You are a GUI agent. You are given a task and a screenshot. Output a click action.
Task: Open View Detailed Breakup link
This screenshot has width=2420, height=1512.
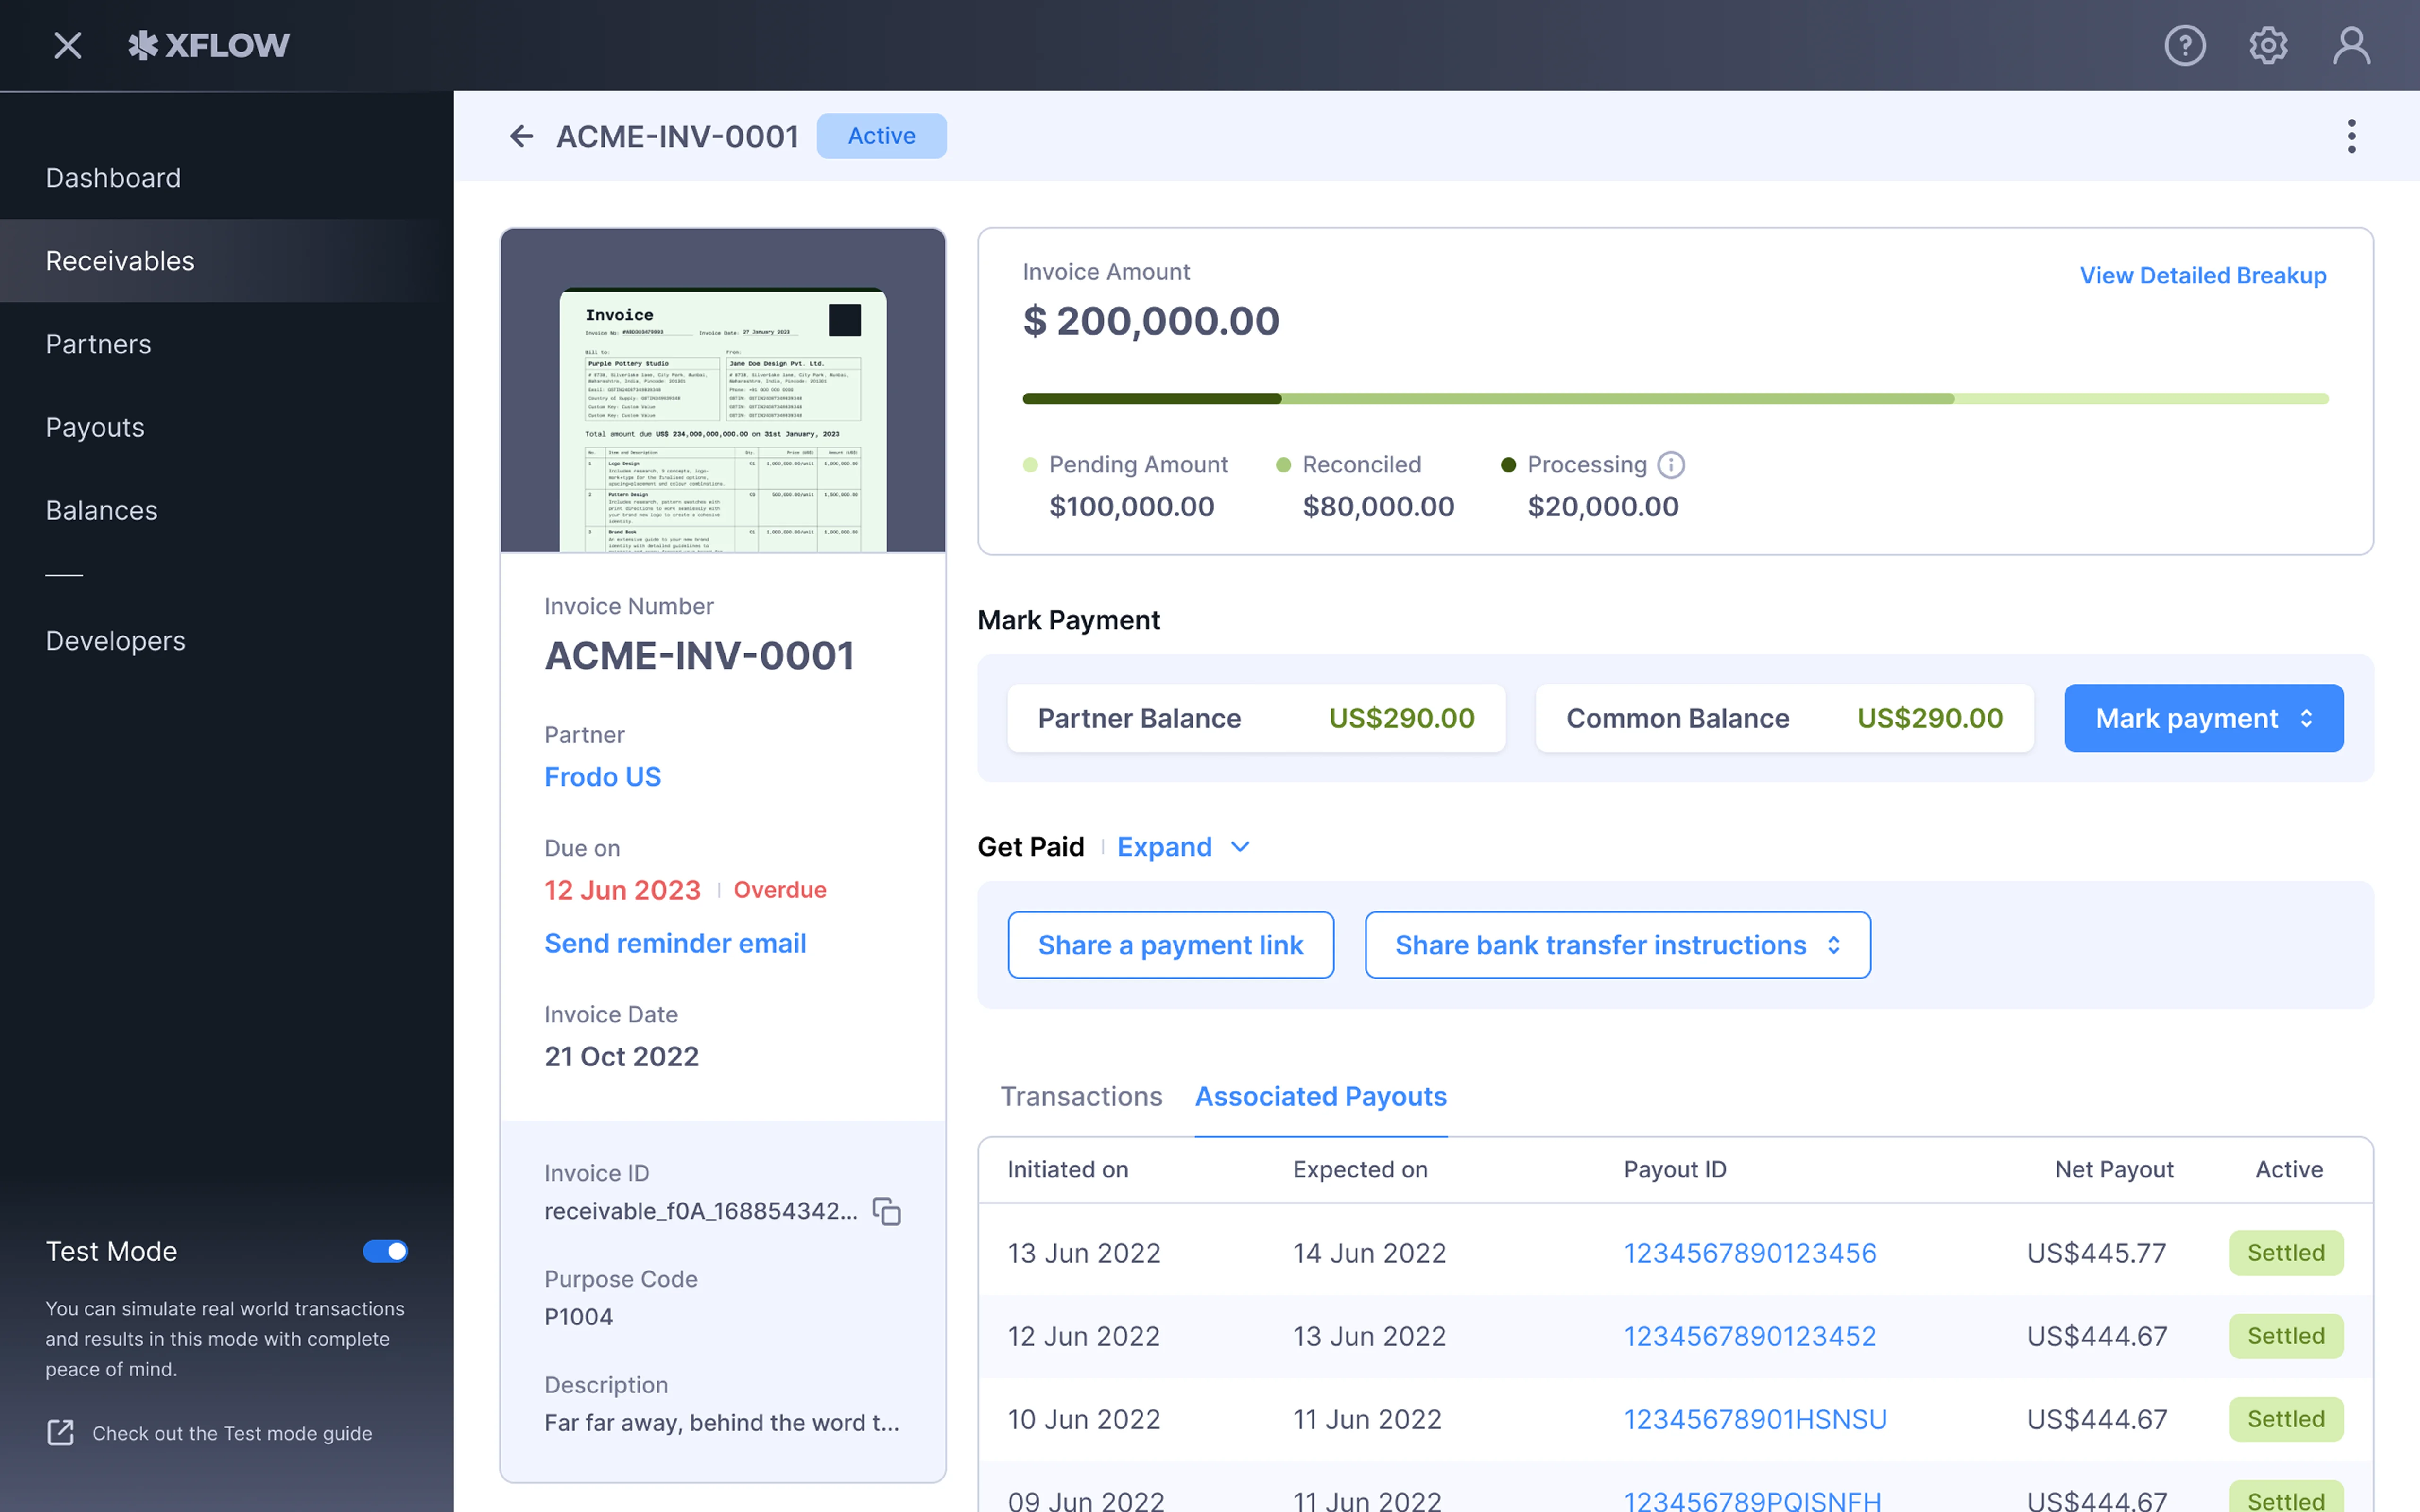point(2202,275)
